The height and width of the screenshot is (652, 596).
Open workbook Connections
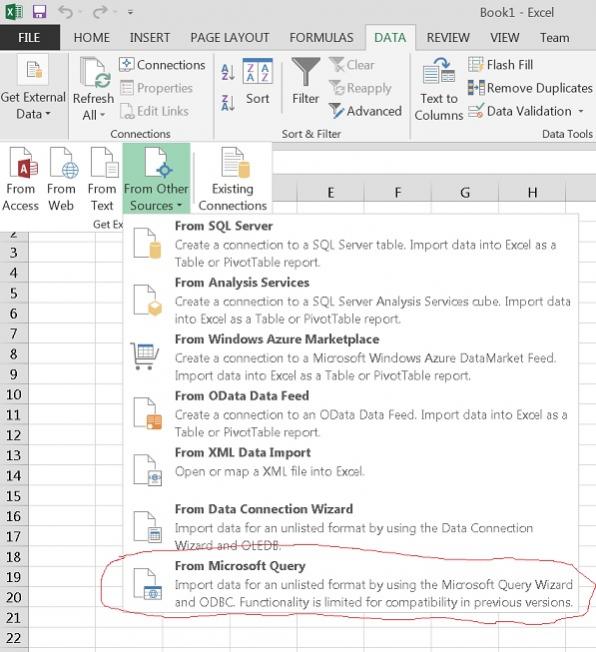162,65
